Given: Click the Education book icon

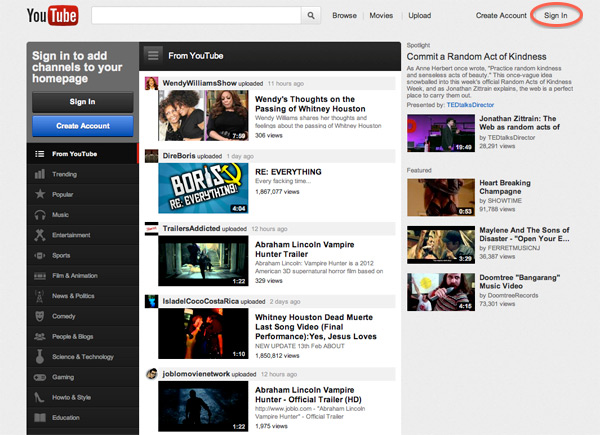Looking at the screenshot, I should coord(40,417).
